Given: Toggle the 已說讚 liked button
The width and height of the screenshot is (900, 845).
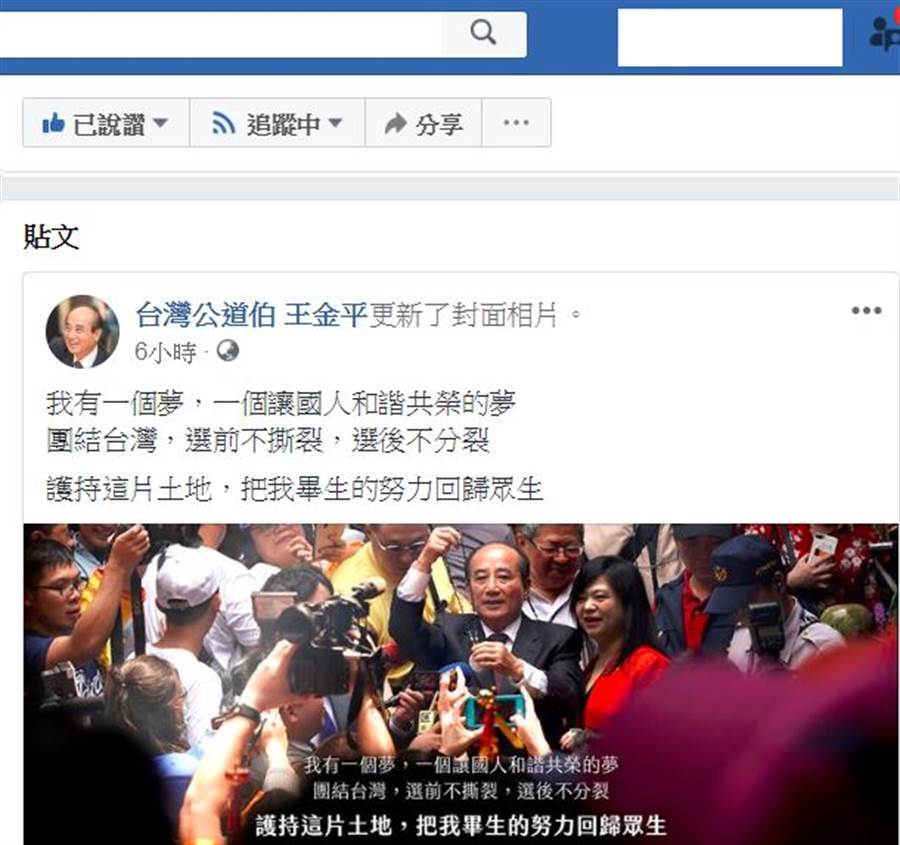Looking at the screenshot, I should [x=106, y=122].
